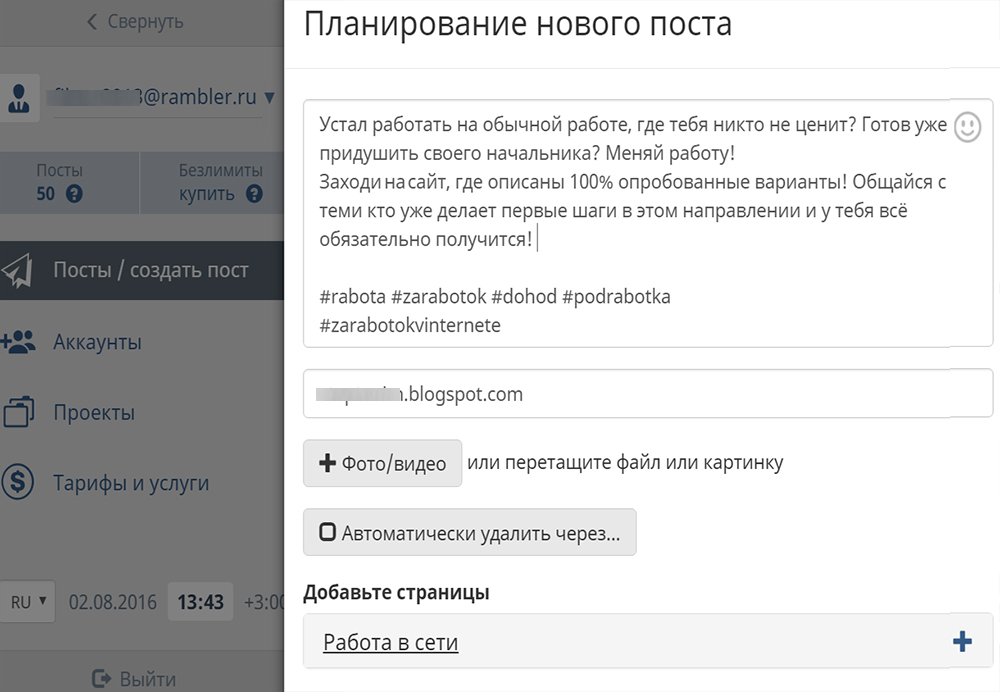This screenshot has height=692, width=1000.
Task: Open the RU language dropdown
Action: coord(27,602)
